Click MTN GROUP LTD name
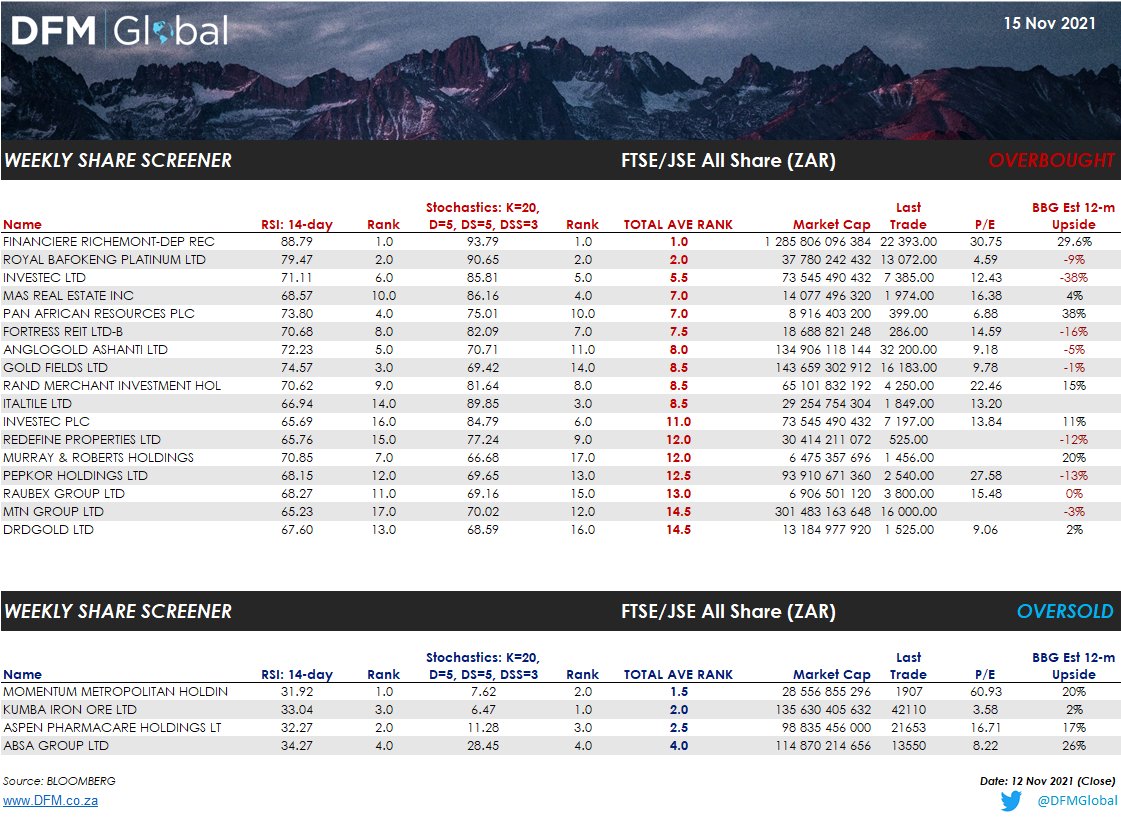 (53, 512)
